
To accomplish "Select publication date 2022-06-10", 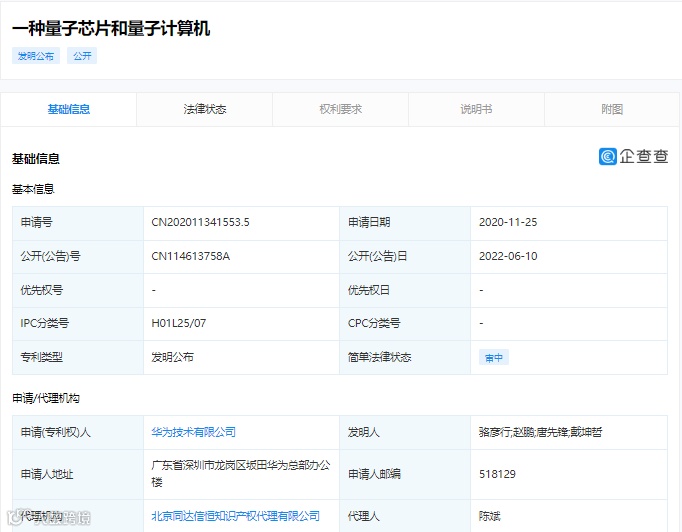I will click(508, 256).
